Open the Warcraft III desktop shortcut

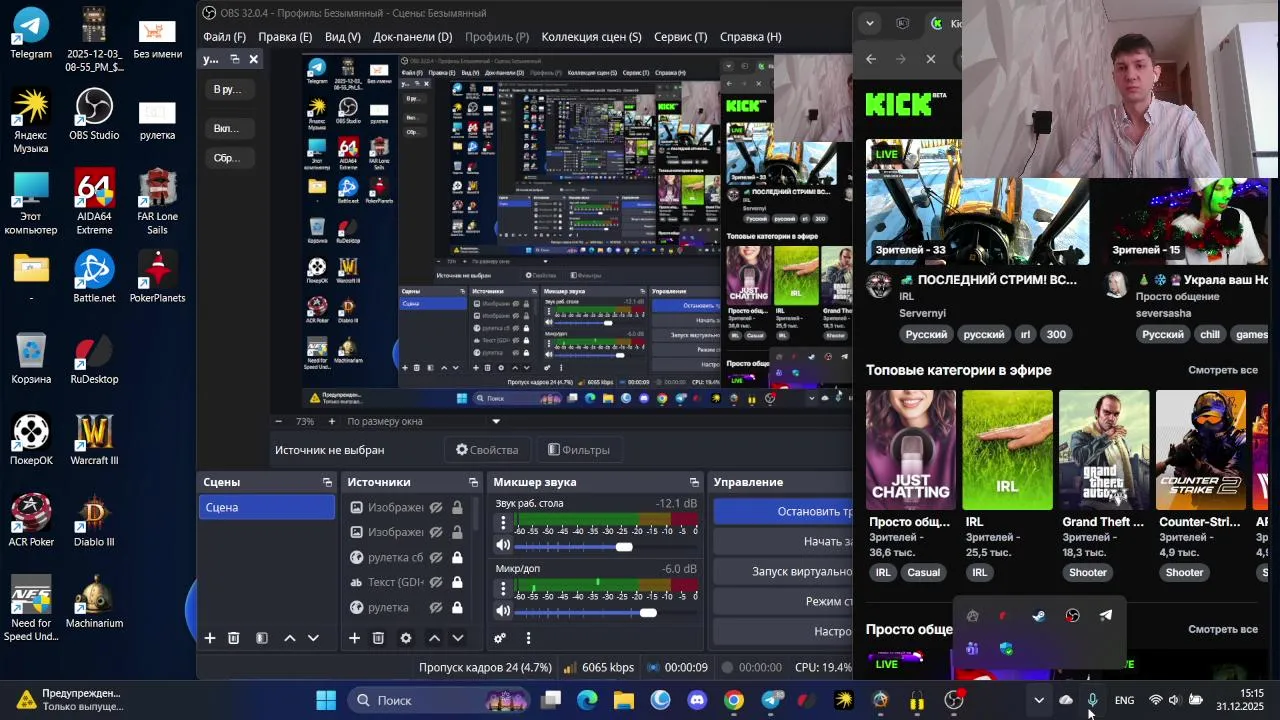[94, 440]
